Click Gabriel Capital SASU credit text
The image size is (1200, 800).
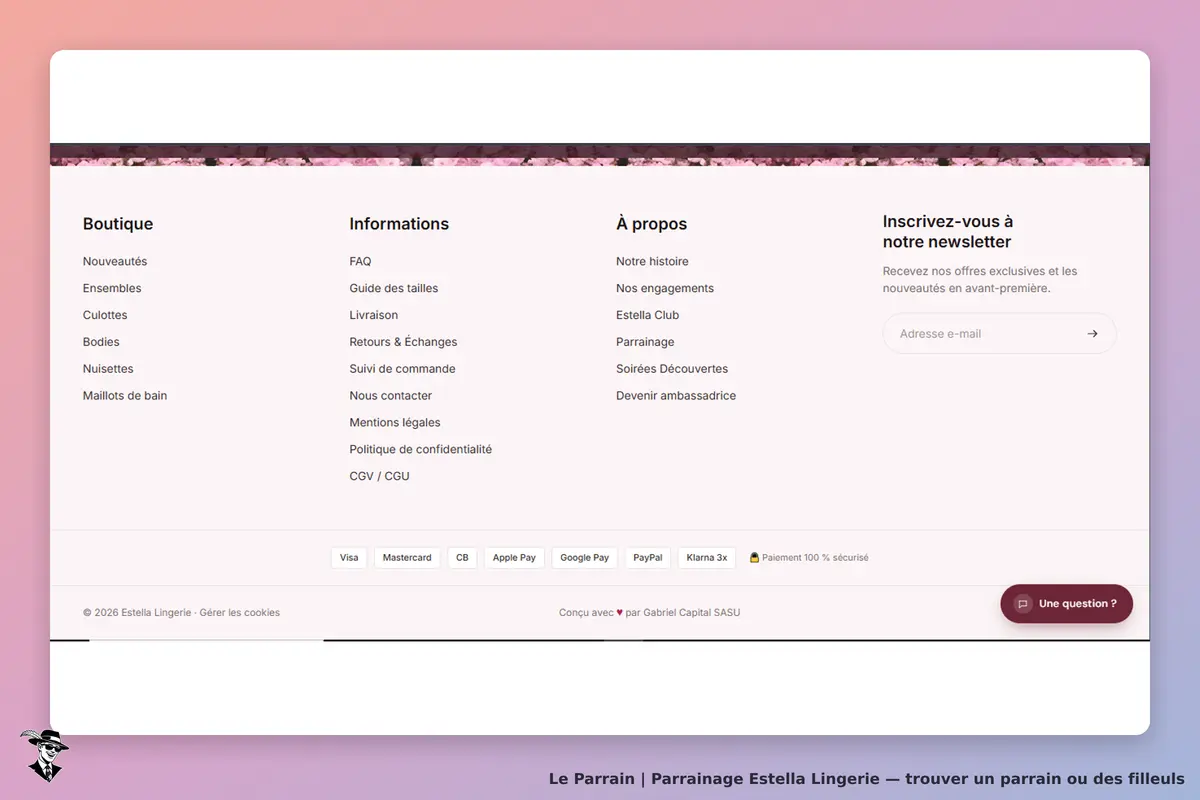[692, 613]
